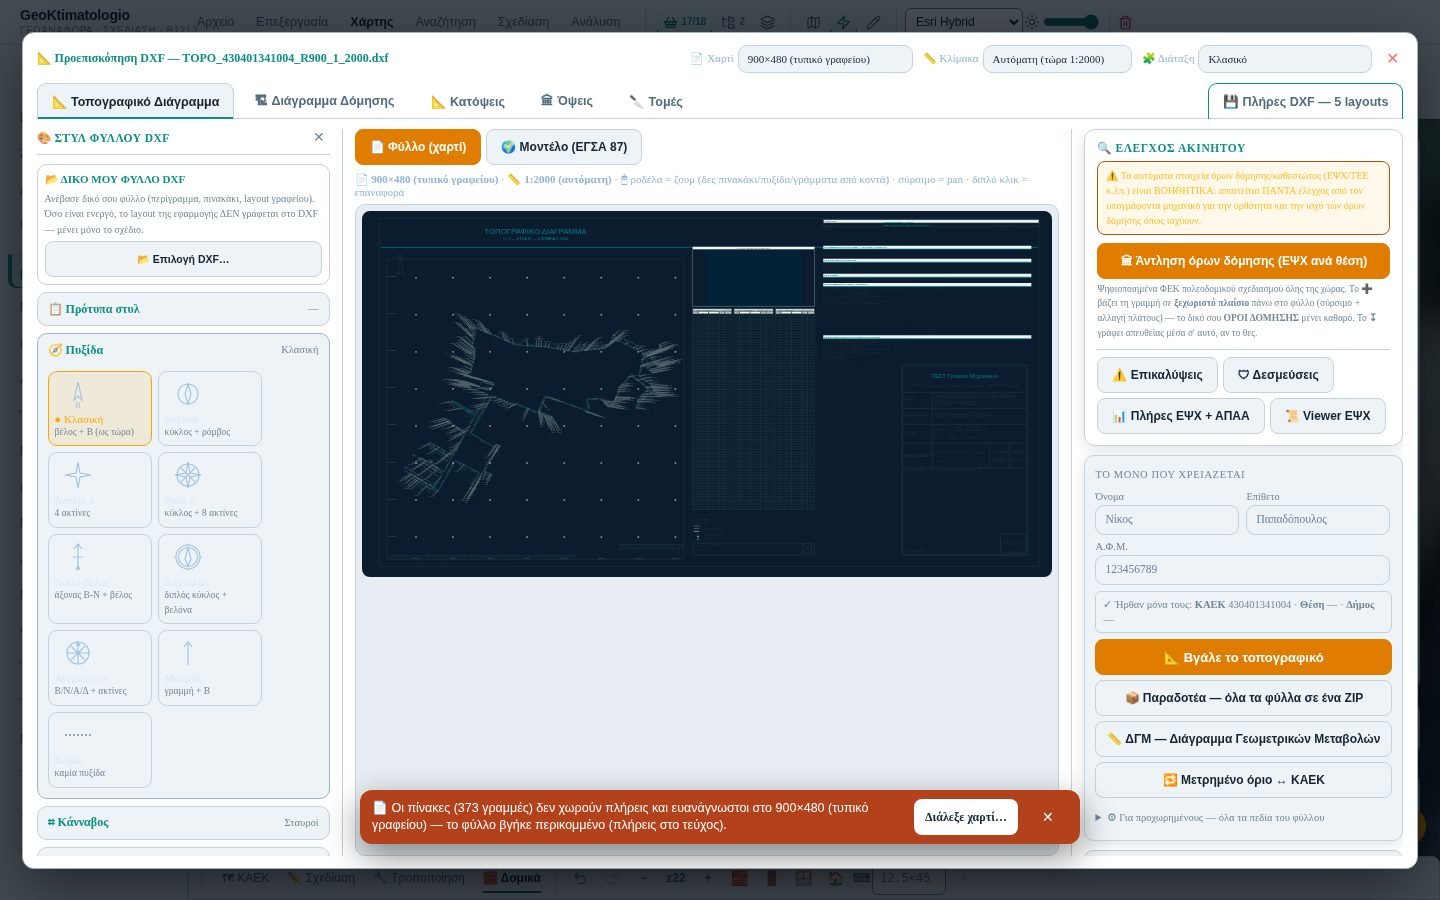Collapse the Πυξίδα section header
Image resolution: width=1440 pixels, height=900 pixels.
coord(183,350)
